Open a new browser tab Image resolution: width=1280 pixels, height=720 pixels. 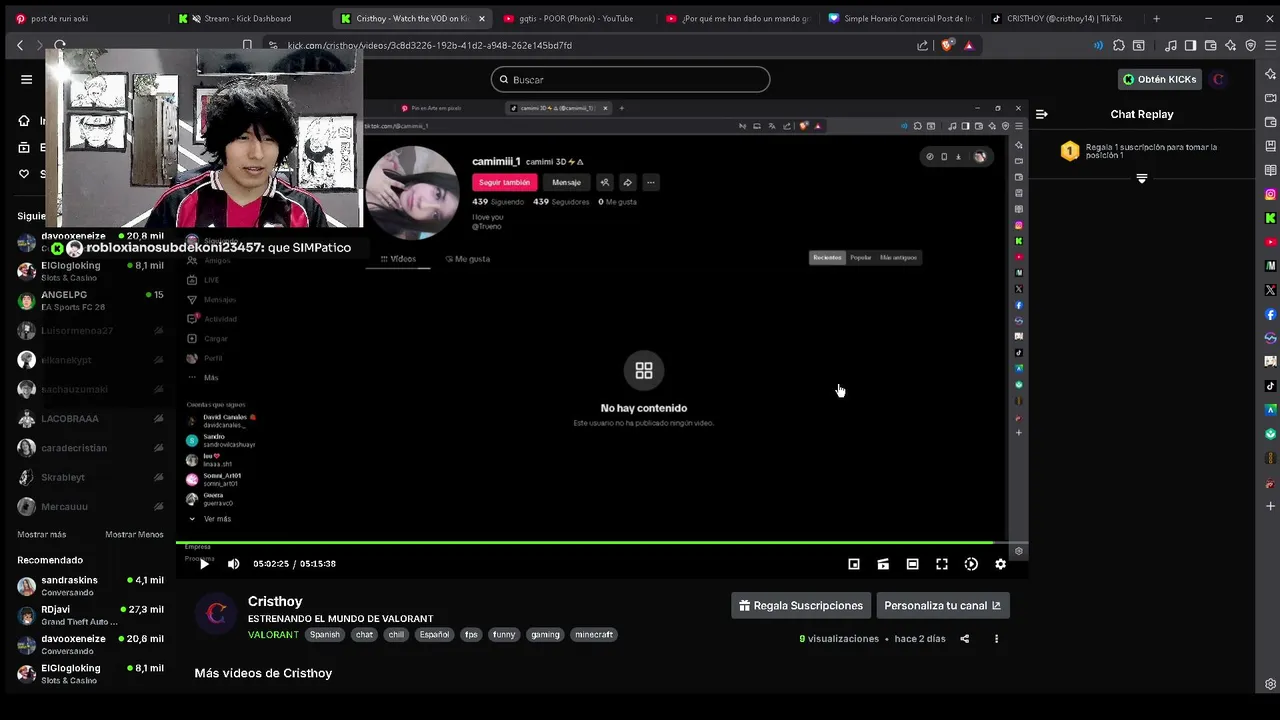click(x=1157, y=18)
